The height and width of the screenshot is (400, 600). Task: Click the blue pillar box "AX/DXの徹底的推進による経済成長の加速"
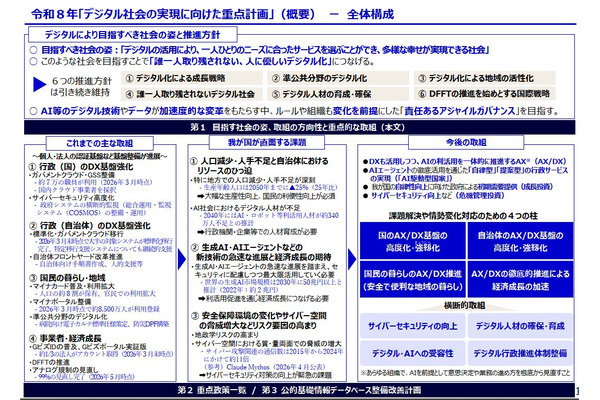[x=520, y=279]
